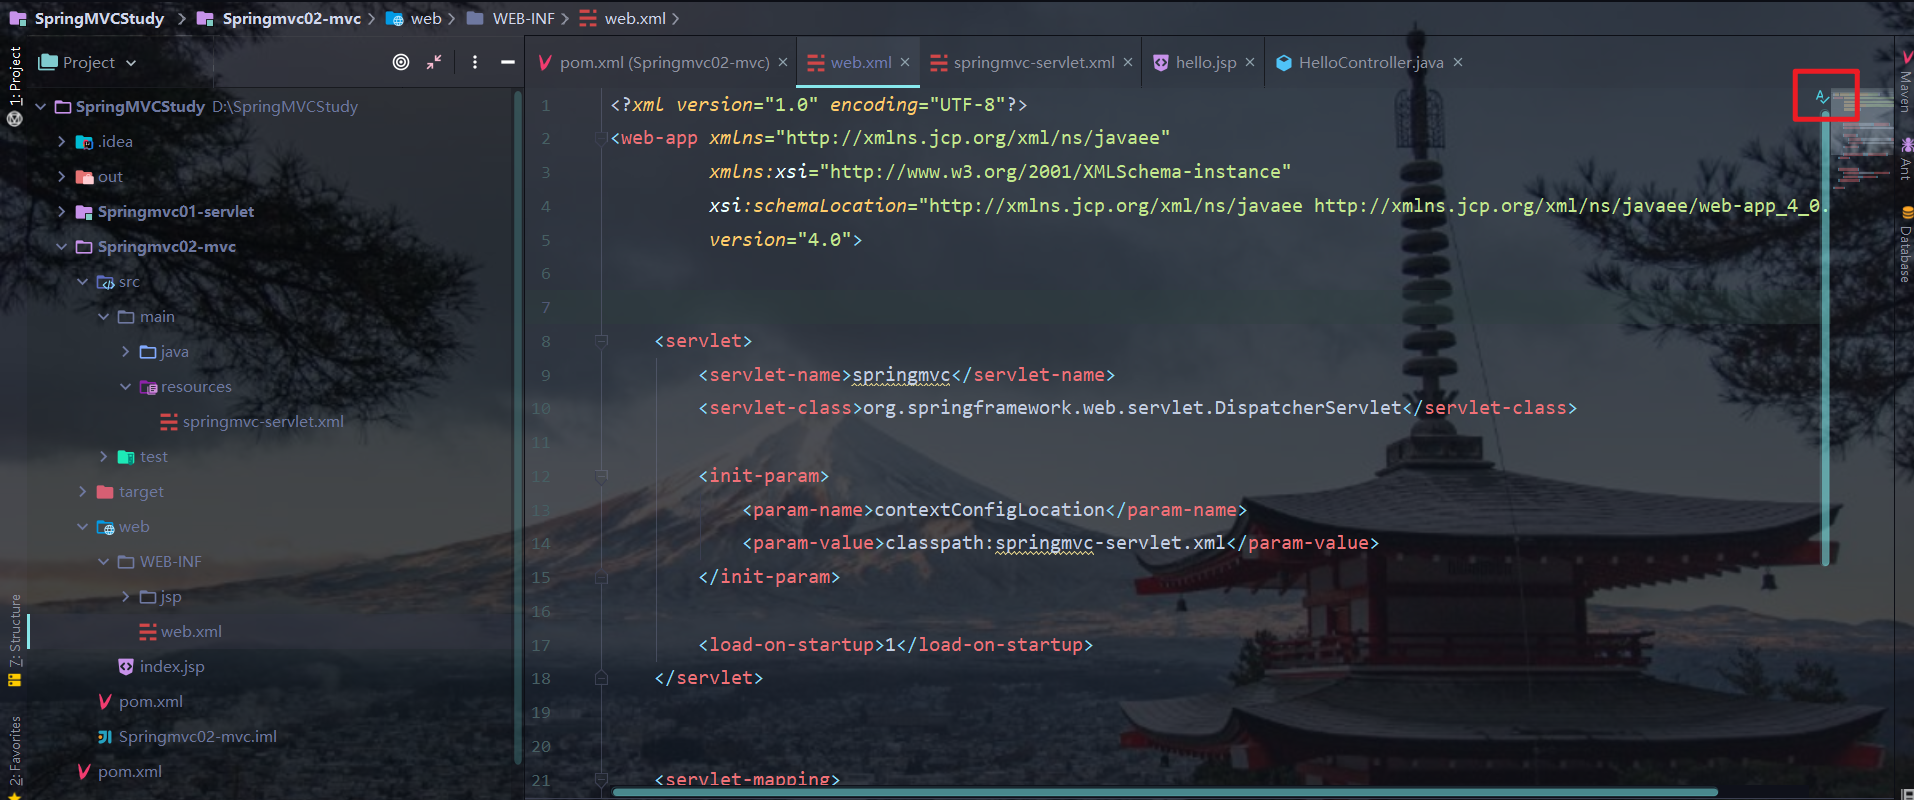The height and width of the screenshot is (800, 1914).
Task: Click the editor horizontal scrollbar
Action: pos(1165,792)
